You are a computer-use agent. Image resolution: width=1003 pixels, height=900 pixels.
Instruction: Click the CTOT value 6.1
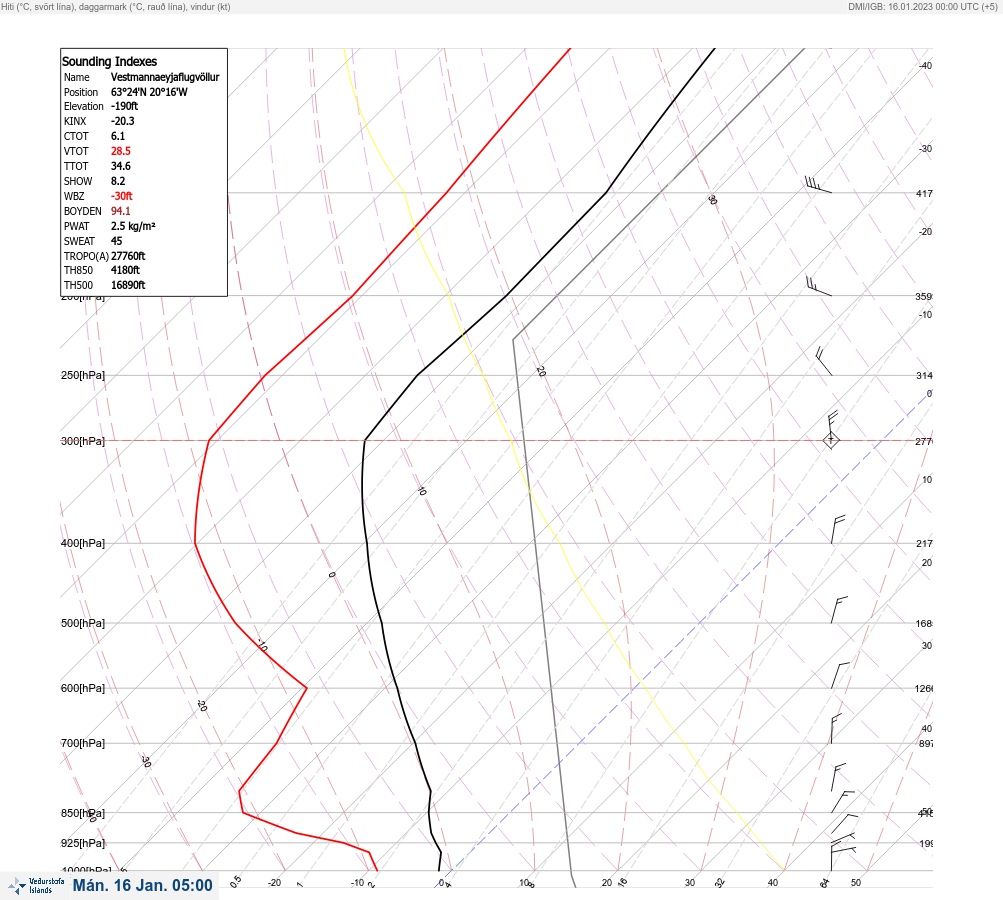pyautogui.click(x=118, y=136)
